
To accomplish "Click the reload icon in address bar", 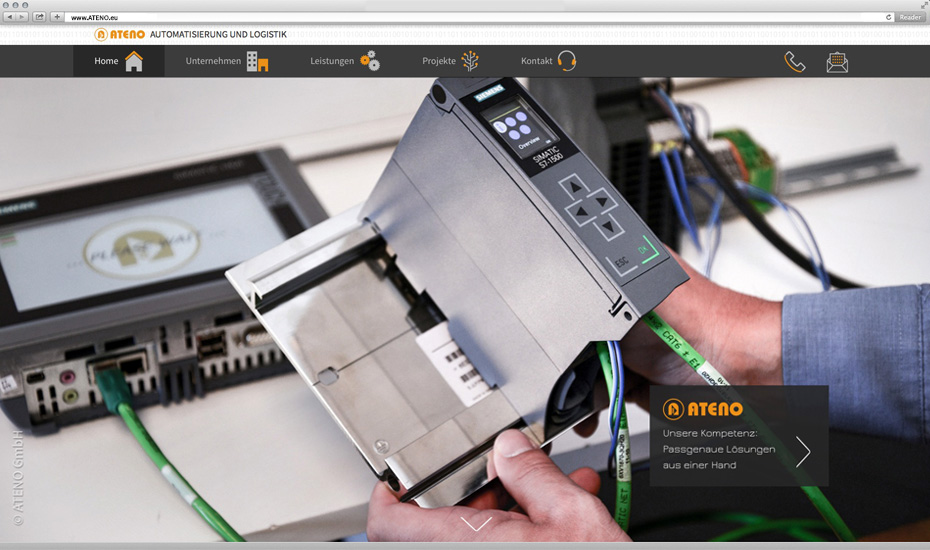I will coord(888,17).
